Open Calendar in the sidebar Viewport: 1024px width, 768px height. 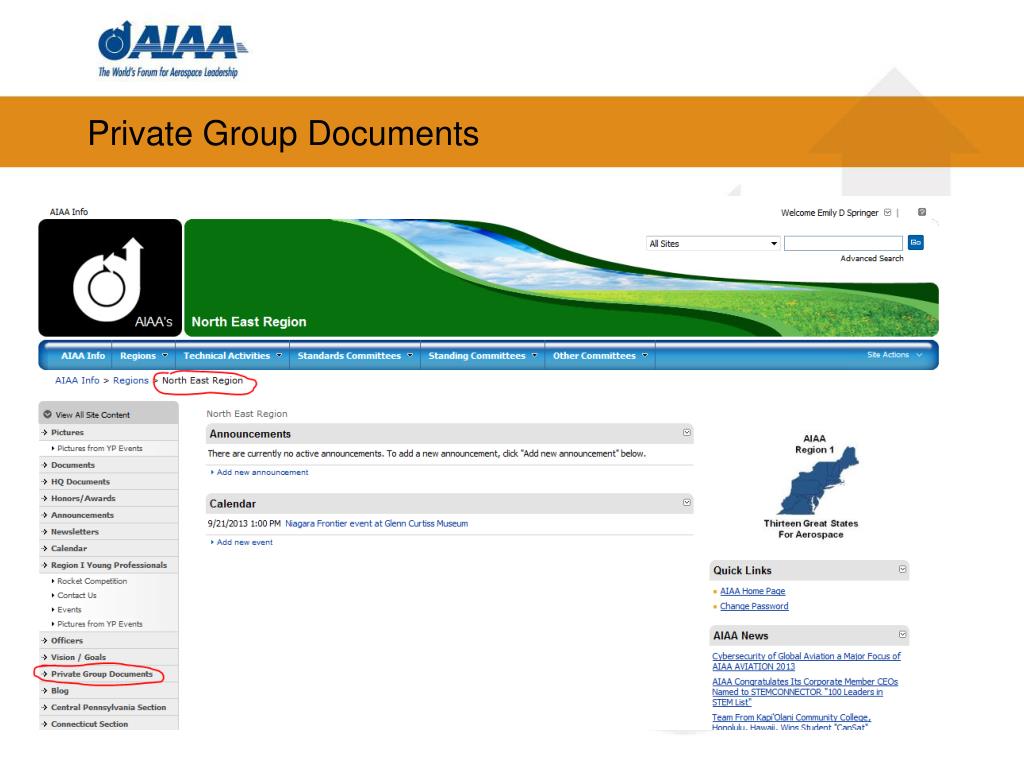point(69,549)
